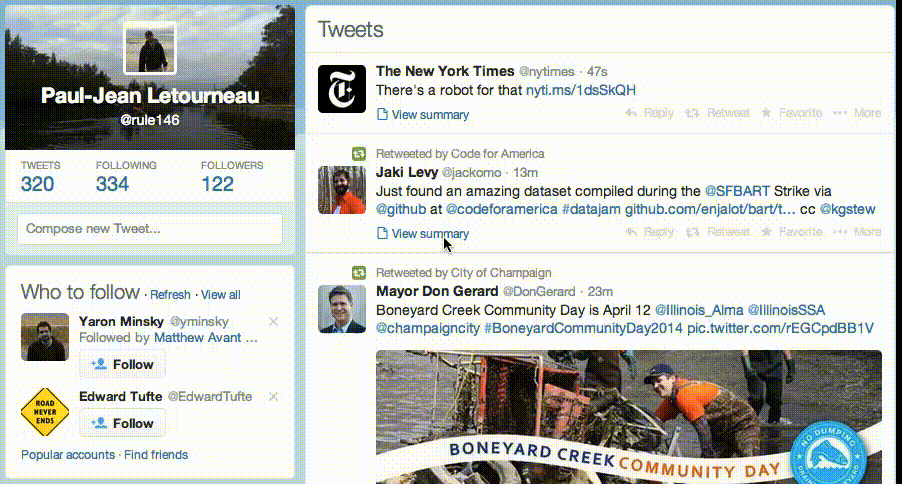Favorite the New York Times robot tweet
The width and height of the screenshot is (902, 484).
(792, 113)
